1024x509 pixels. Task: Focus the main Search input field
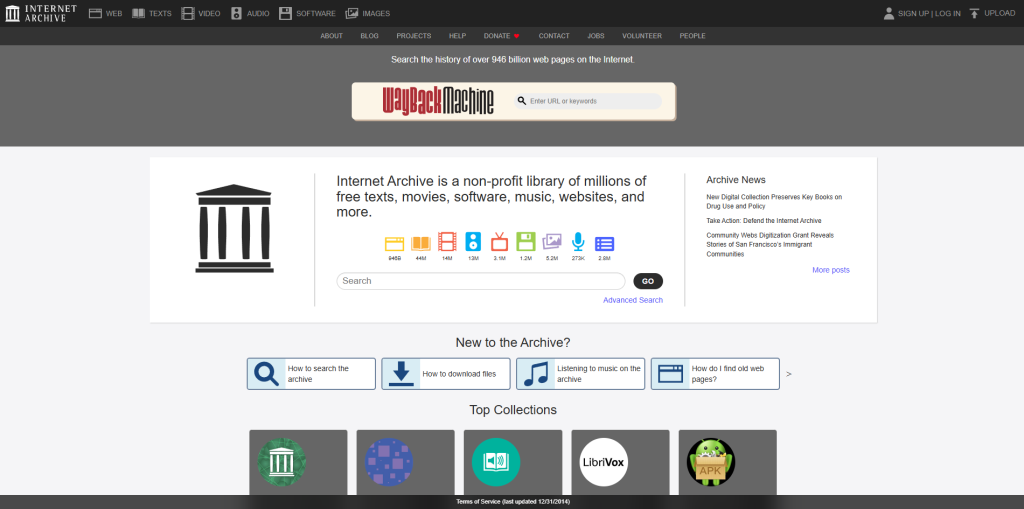point(481,281)
